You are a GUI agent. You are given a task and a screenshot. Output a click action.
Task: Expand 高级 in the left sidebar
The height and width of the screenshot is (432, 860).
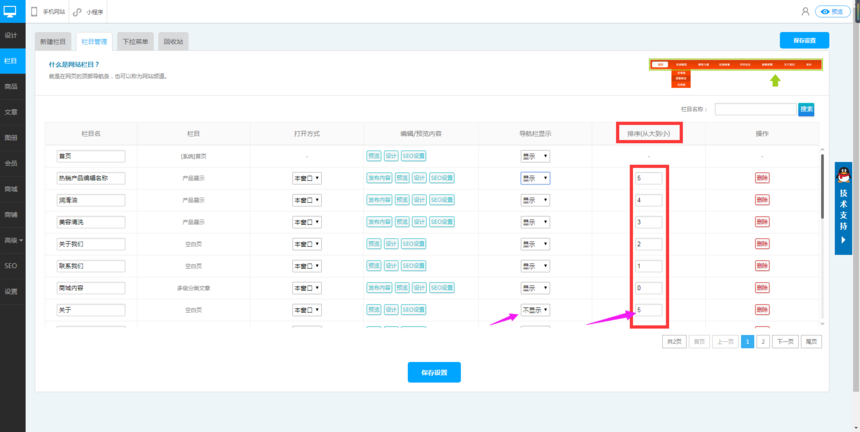13,240
